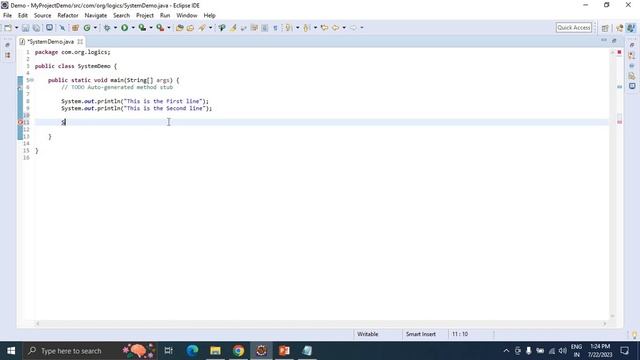Click the Smart Insert status entry
The image size is (640, 360).
point(421,334)
